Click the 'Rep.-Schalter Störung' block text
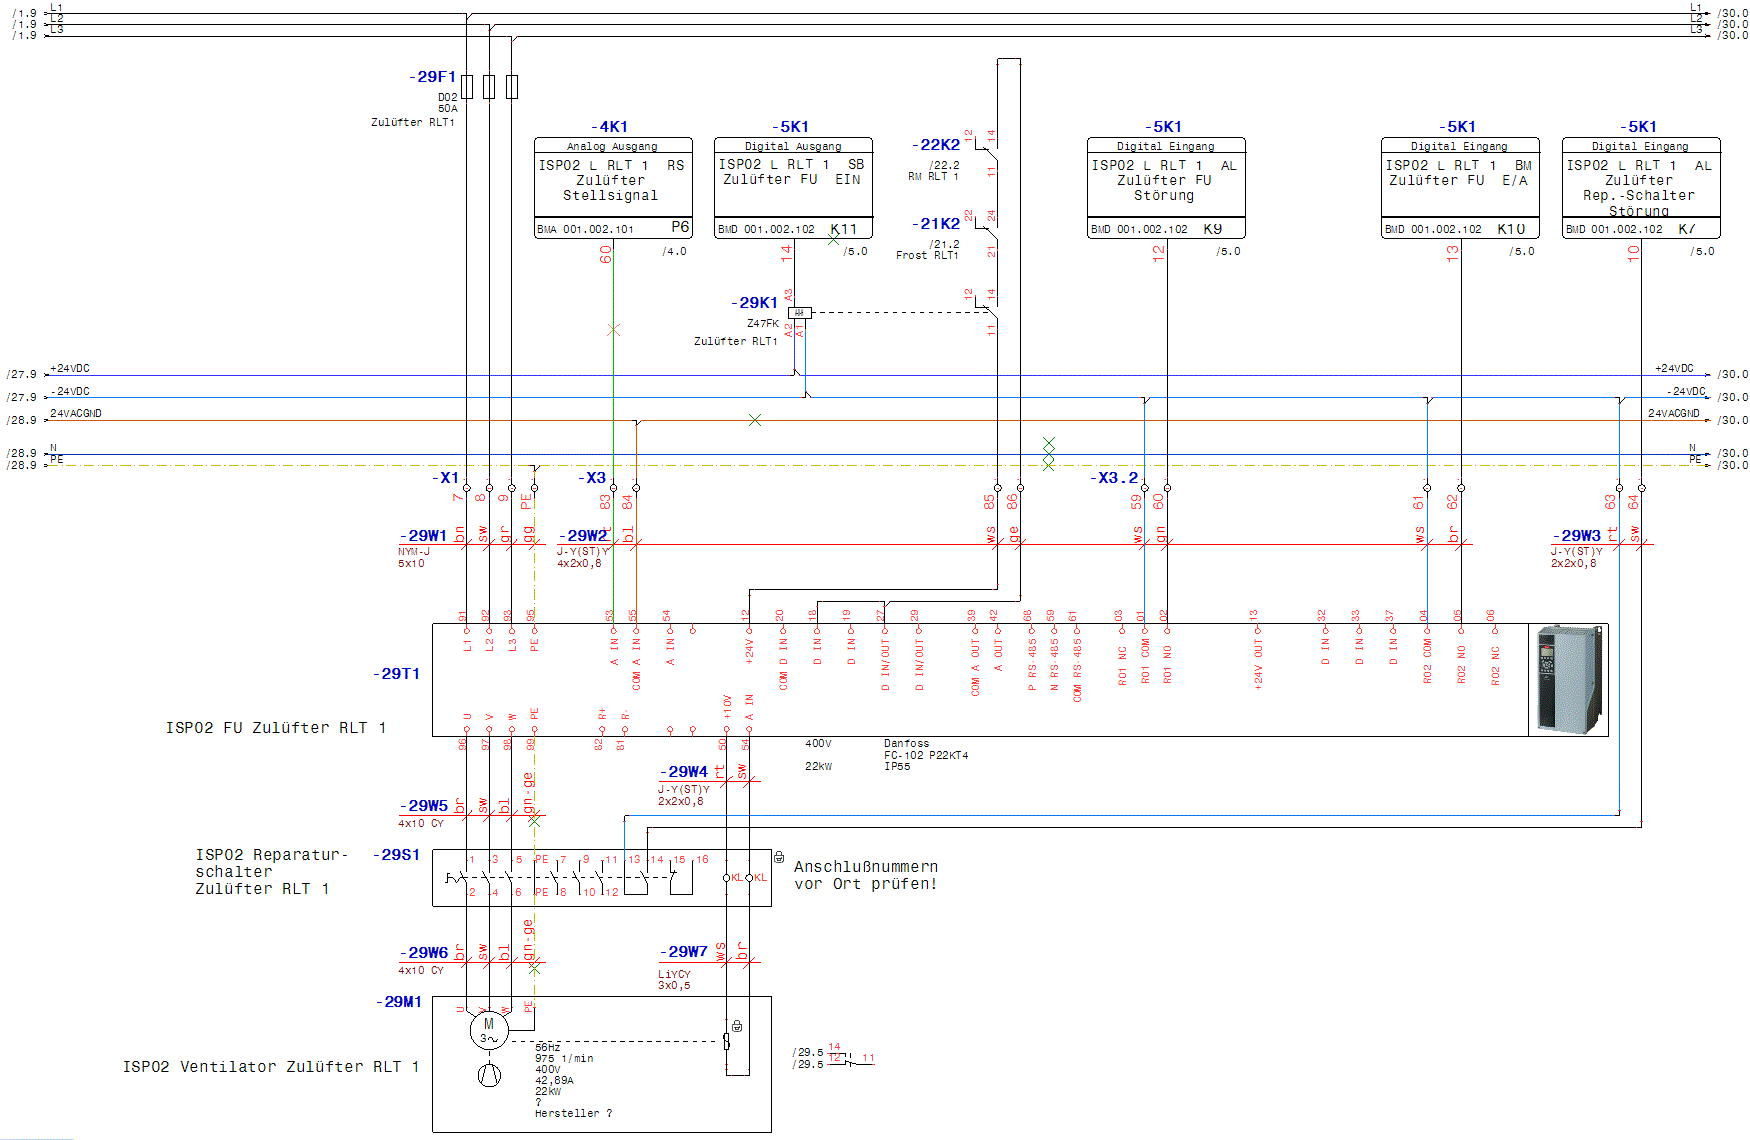This screenshot has height=1140, width=1750. click(1639, 203)
